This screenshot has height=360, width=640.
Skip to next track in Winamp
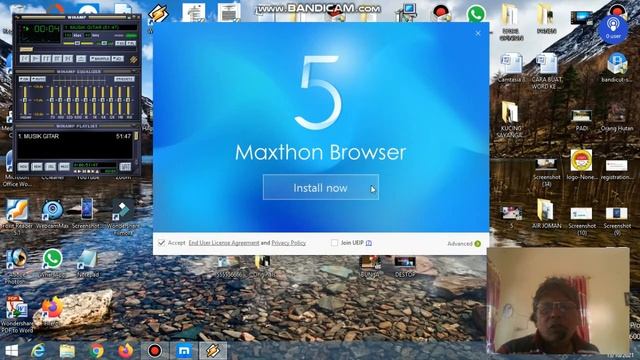[68, 58]
